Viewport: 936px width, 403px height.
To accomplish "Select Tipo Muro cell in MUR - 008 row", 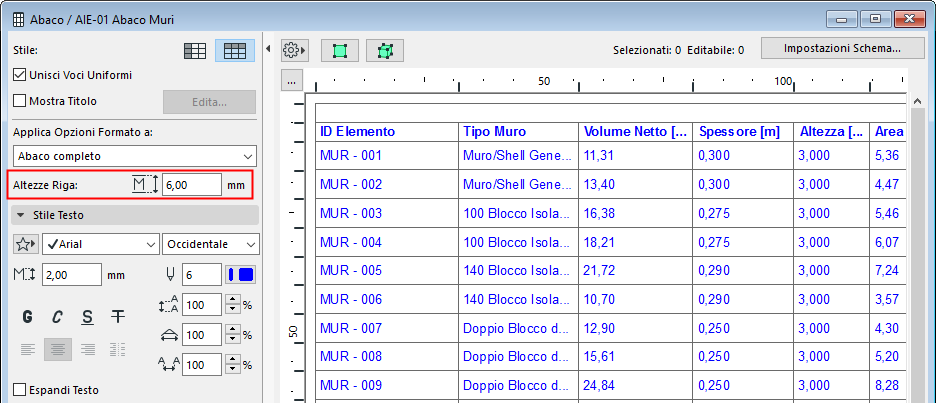I will coord(518,356).
